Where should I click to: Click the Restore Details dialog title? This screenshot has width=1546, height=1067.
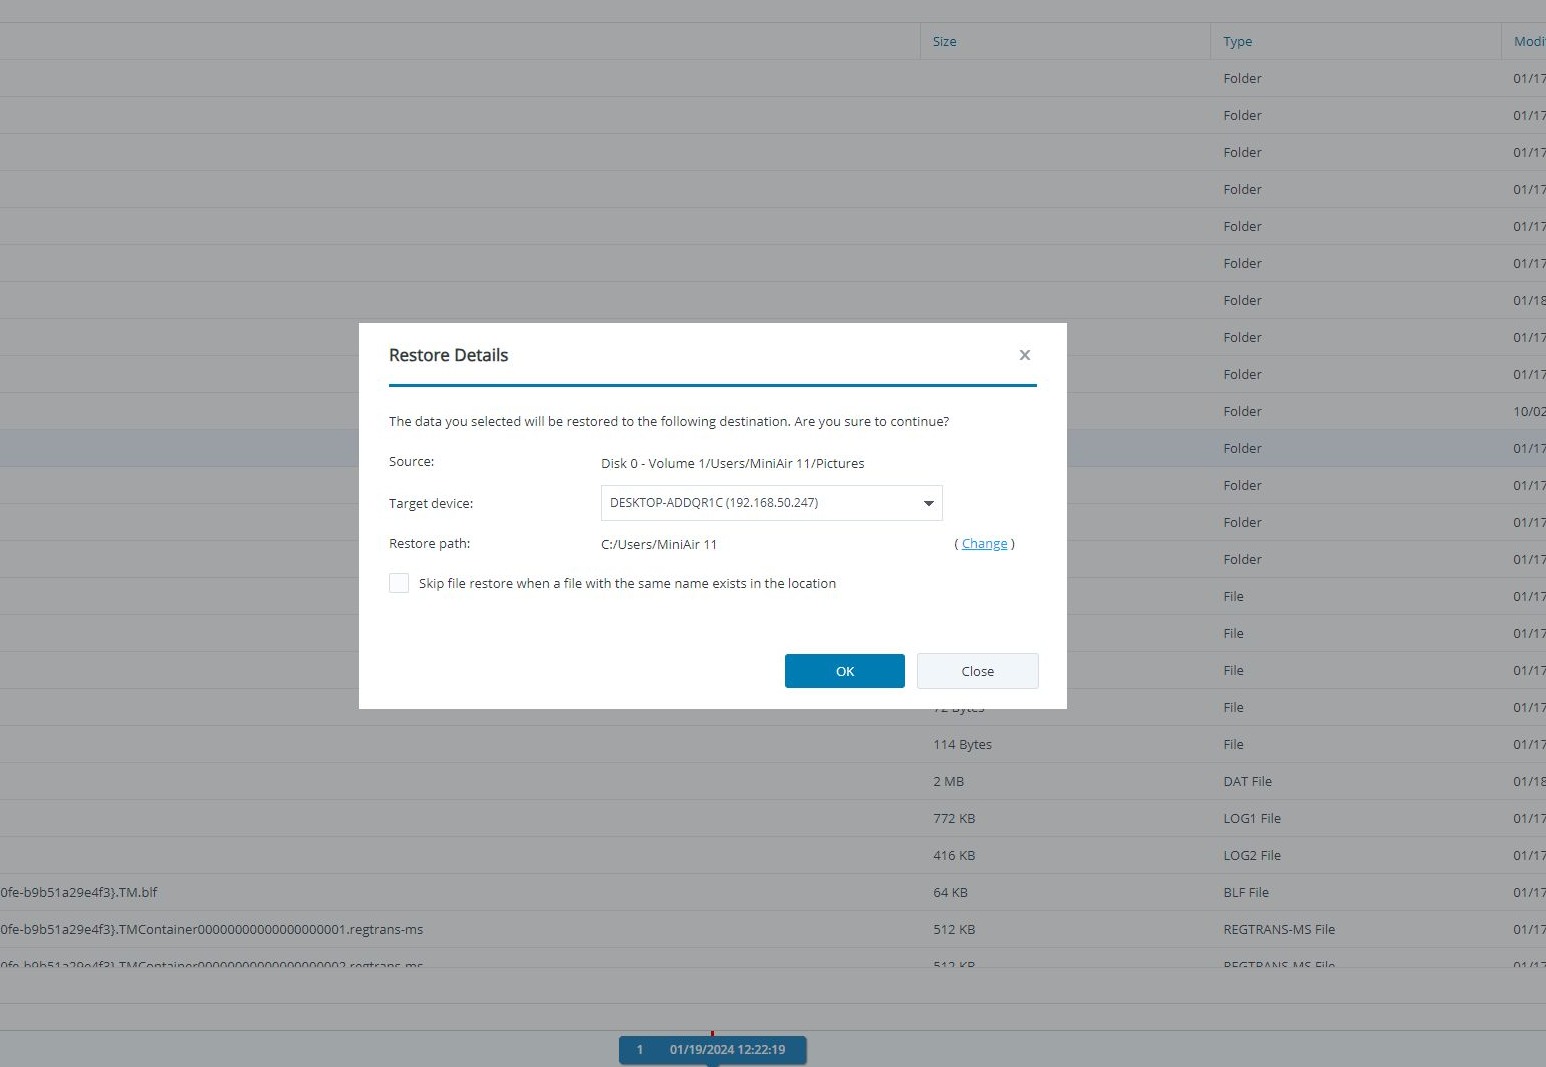pos(448,355)
